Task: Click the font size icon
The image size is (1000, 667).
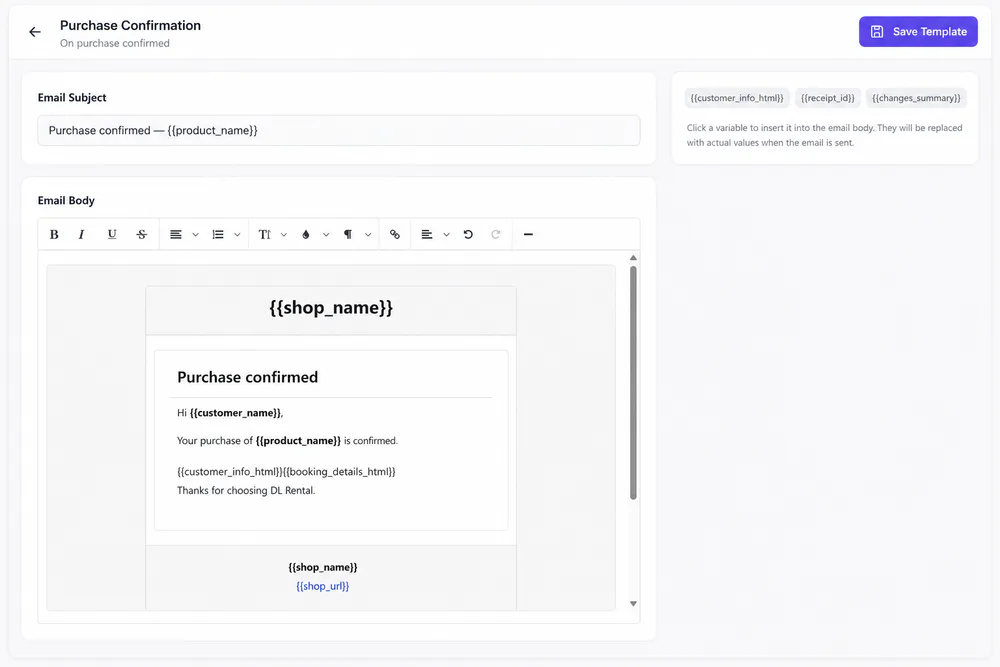Action: pyautogui.click(x=265, y=235)
